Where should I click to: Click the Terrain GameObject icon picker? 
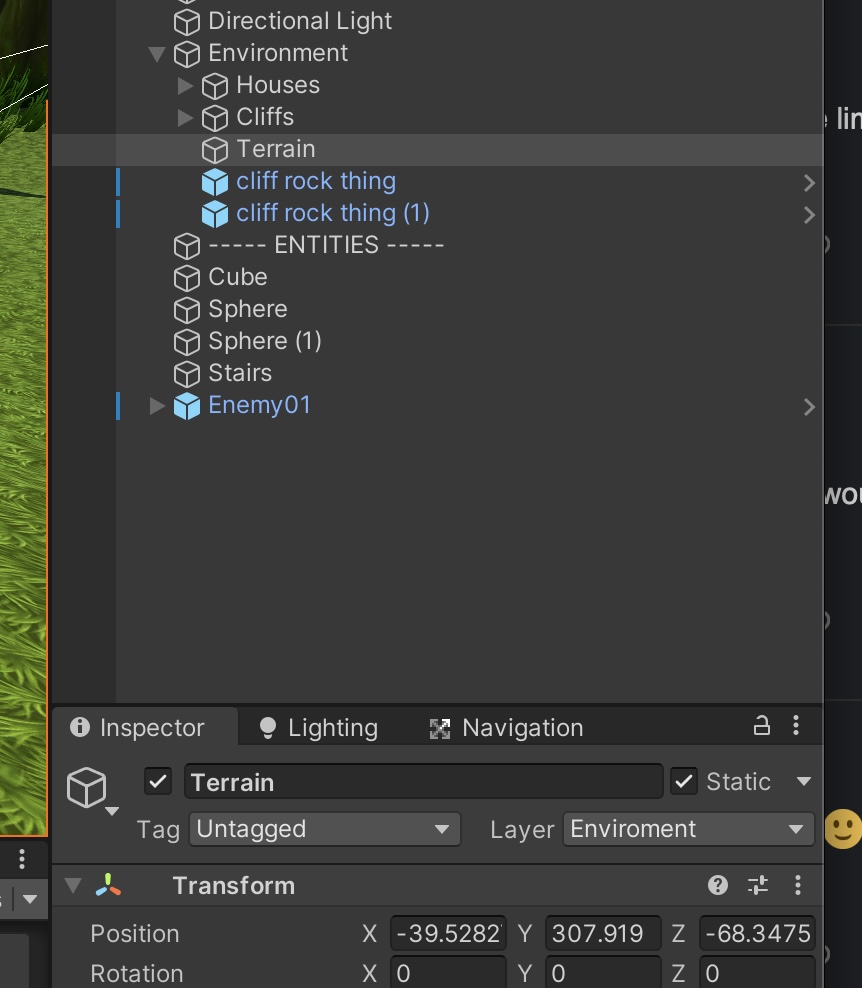tap(89, 789)
